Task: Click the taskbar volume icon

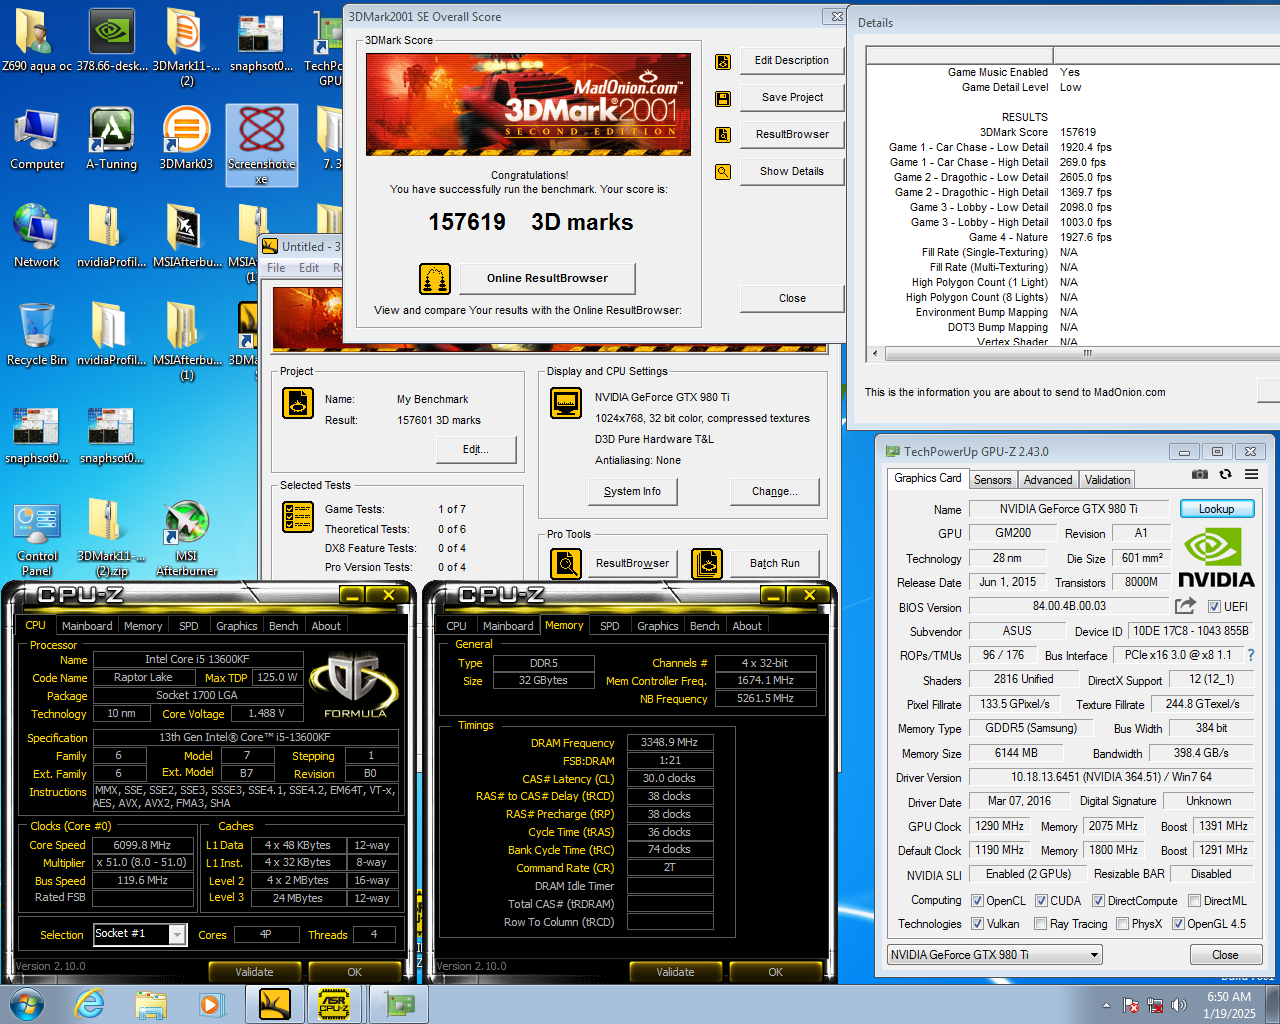Action: click(1179, 1005)
